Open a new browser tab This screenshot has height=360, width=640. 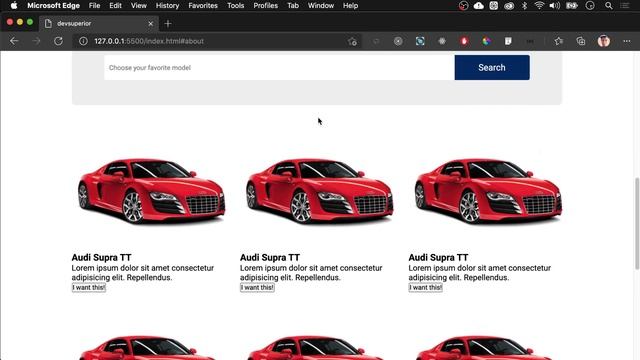(x=168, y=24)
